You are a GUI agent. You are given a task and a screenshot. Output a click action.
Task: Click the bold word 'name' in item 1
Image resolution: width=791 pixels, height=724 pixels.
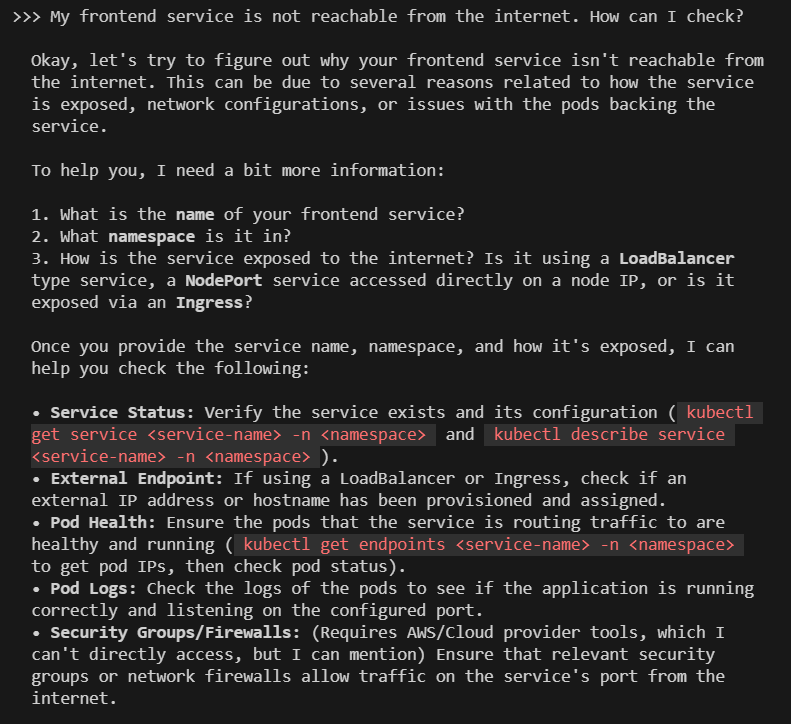pyautogui.click(x=195, y=214)
